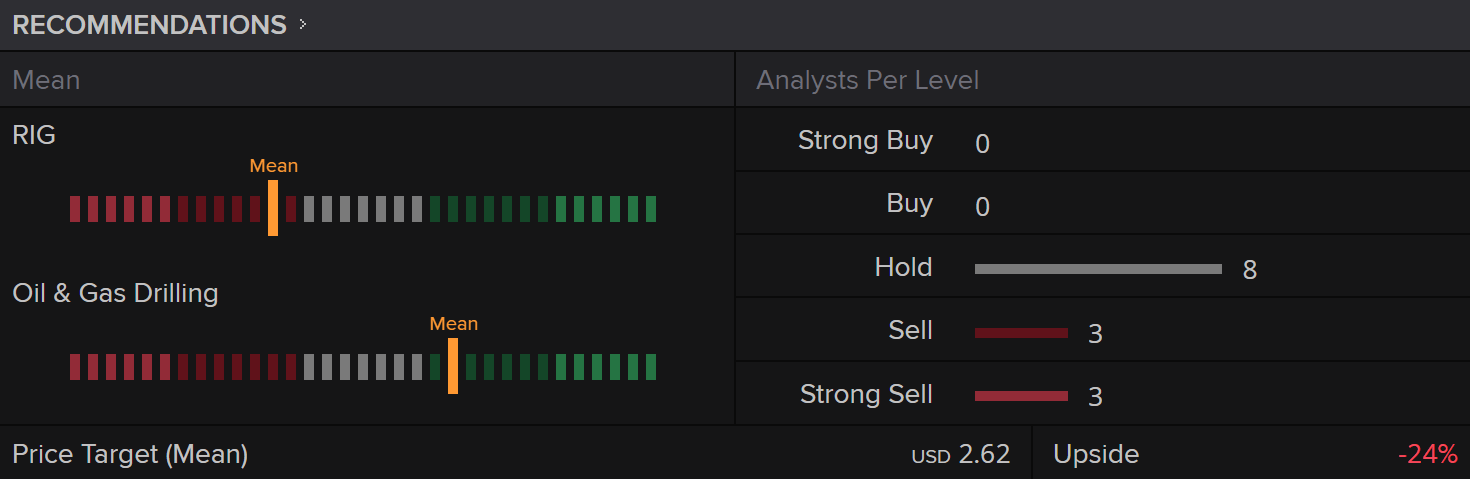Click the Oil & Gas Drilling label
Screen dimensions: 1470x479
pyautogui.click(x=115, y=293)
